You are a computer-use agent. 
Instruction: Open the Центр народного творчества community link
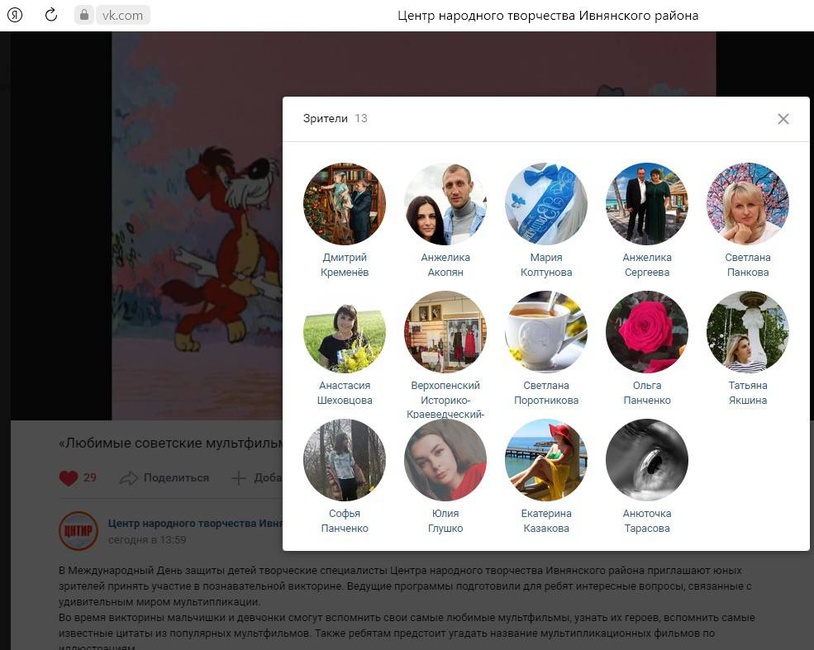click(x=195, y=523)
